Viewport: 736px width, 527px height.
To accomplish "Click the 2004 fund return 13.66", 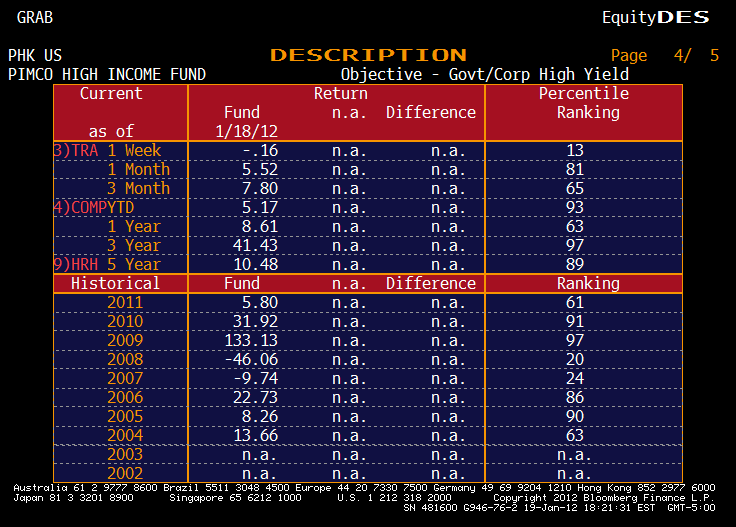I will (x=256, y=435).
